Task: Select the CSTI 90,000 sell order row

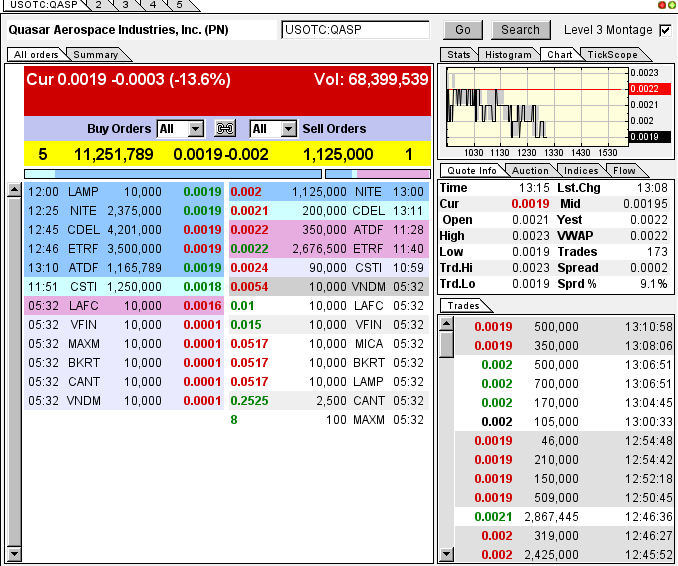Action: (329, 268)
